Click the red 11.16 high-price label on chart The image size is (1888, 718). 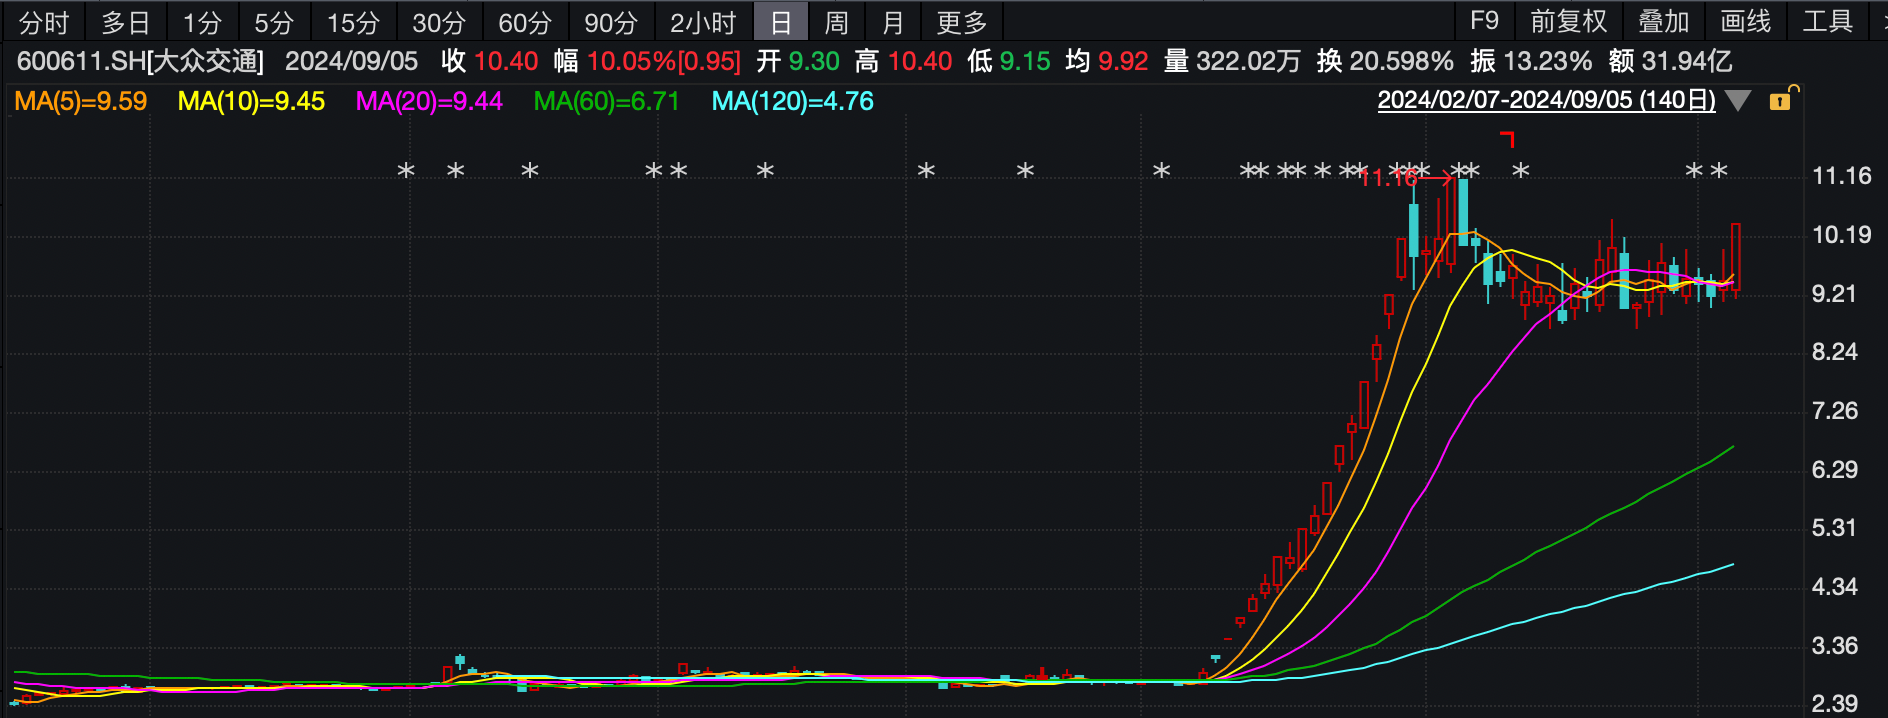1388,178
